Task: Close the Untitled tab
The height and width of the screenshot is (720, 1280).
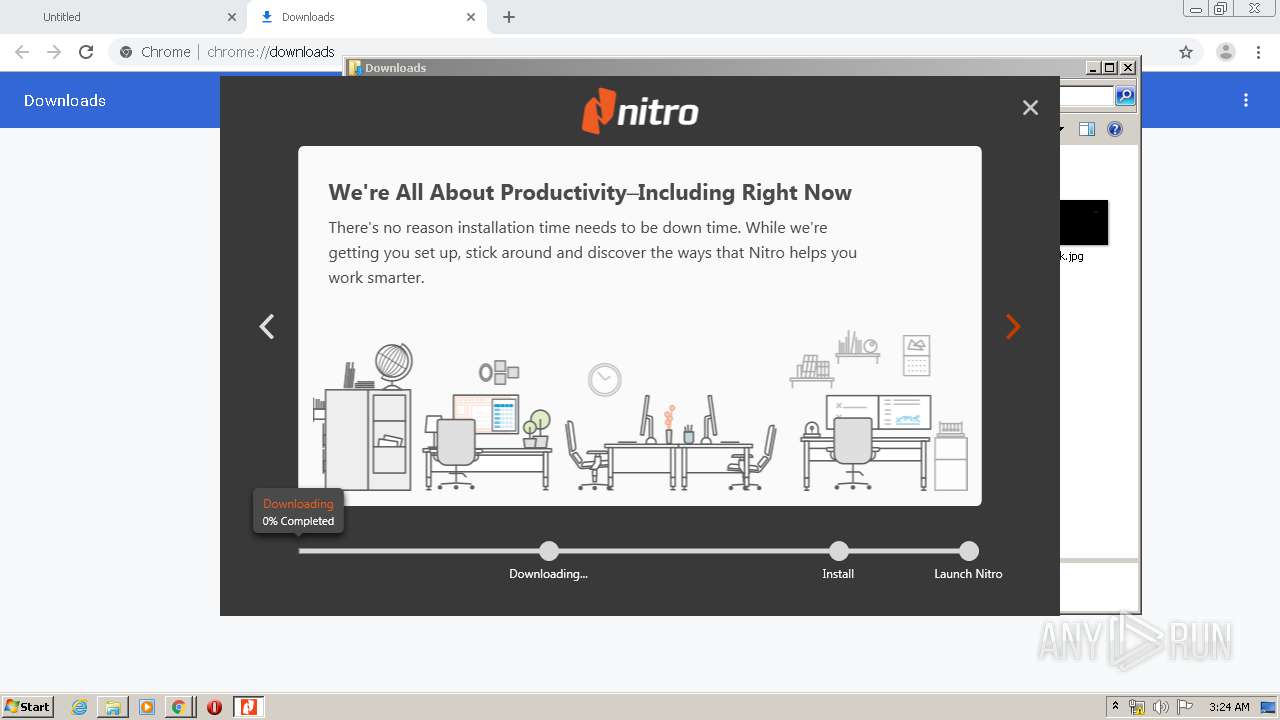Action: click(x=232, y=17)
